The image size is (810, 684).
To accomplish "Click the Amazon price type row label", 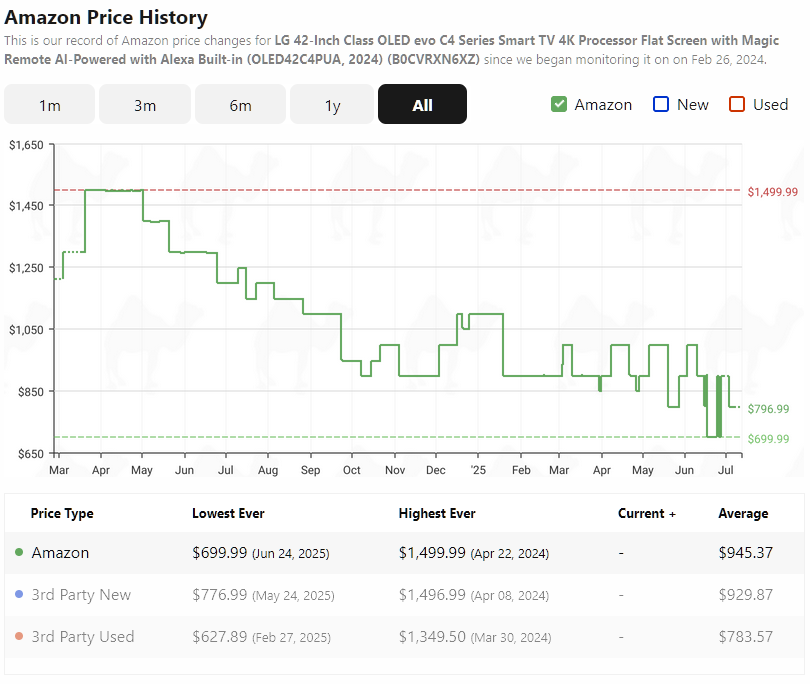I will pyautogui.click(x=60, y=553).
